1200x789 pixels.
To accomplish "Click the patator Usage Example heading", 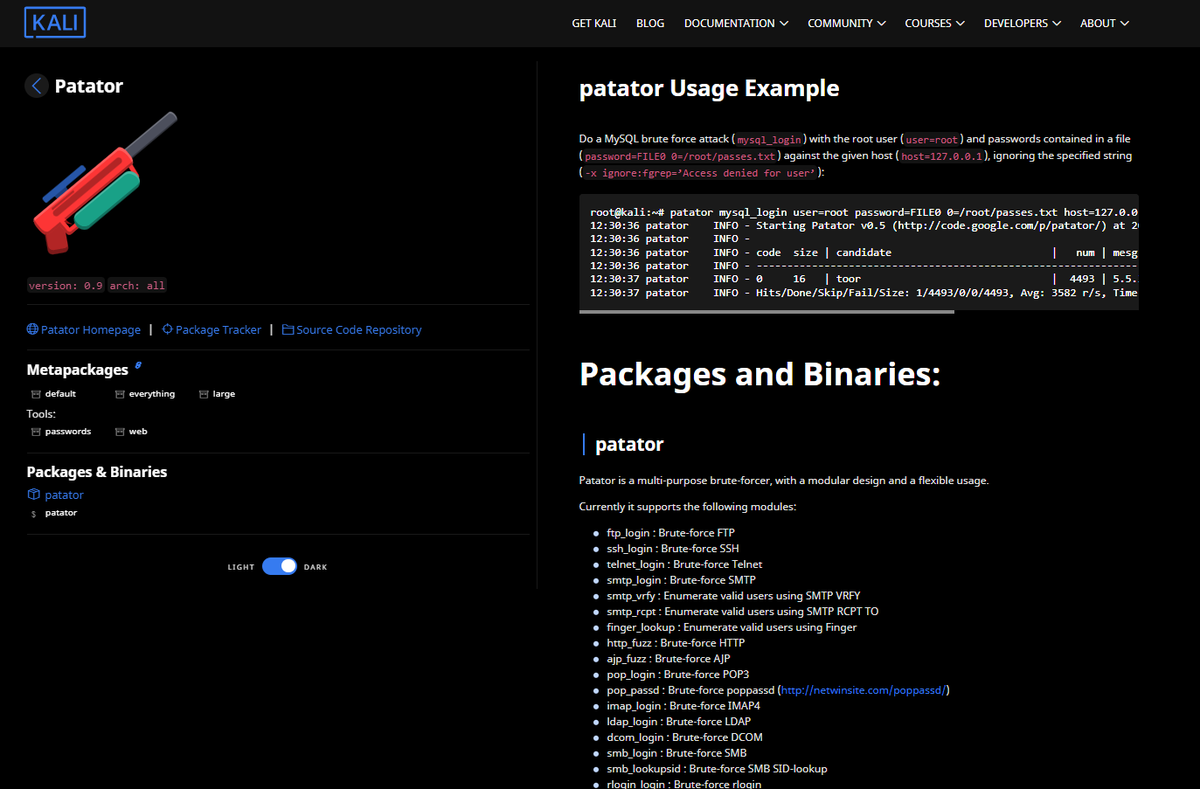I will pos(709,89).
